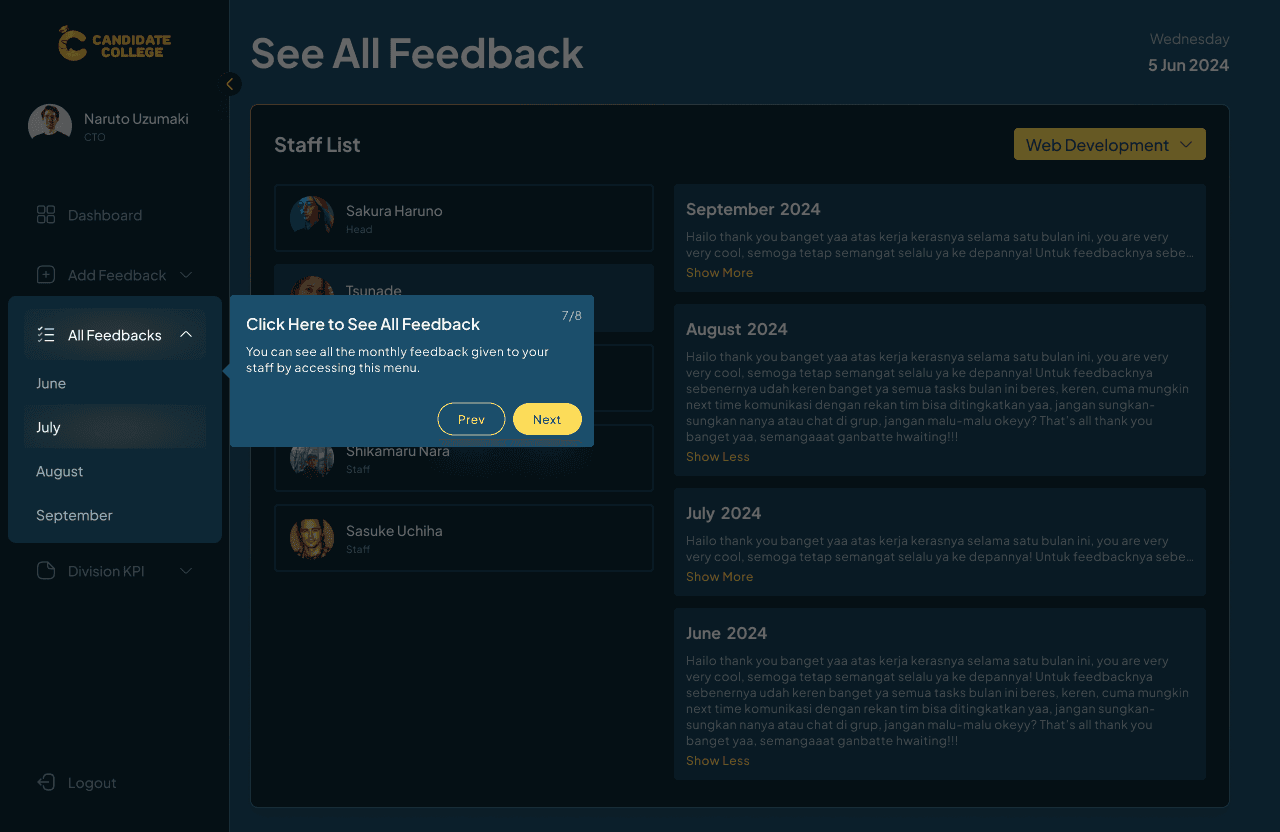
Task: Open the Web Development division dropdown
Action: pyautogui.click(x=1110, y=144)
